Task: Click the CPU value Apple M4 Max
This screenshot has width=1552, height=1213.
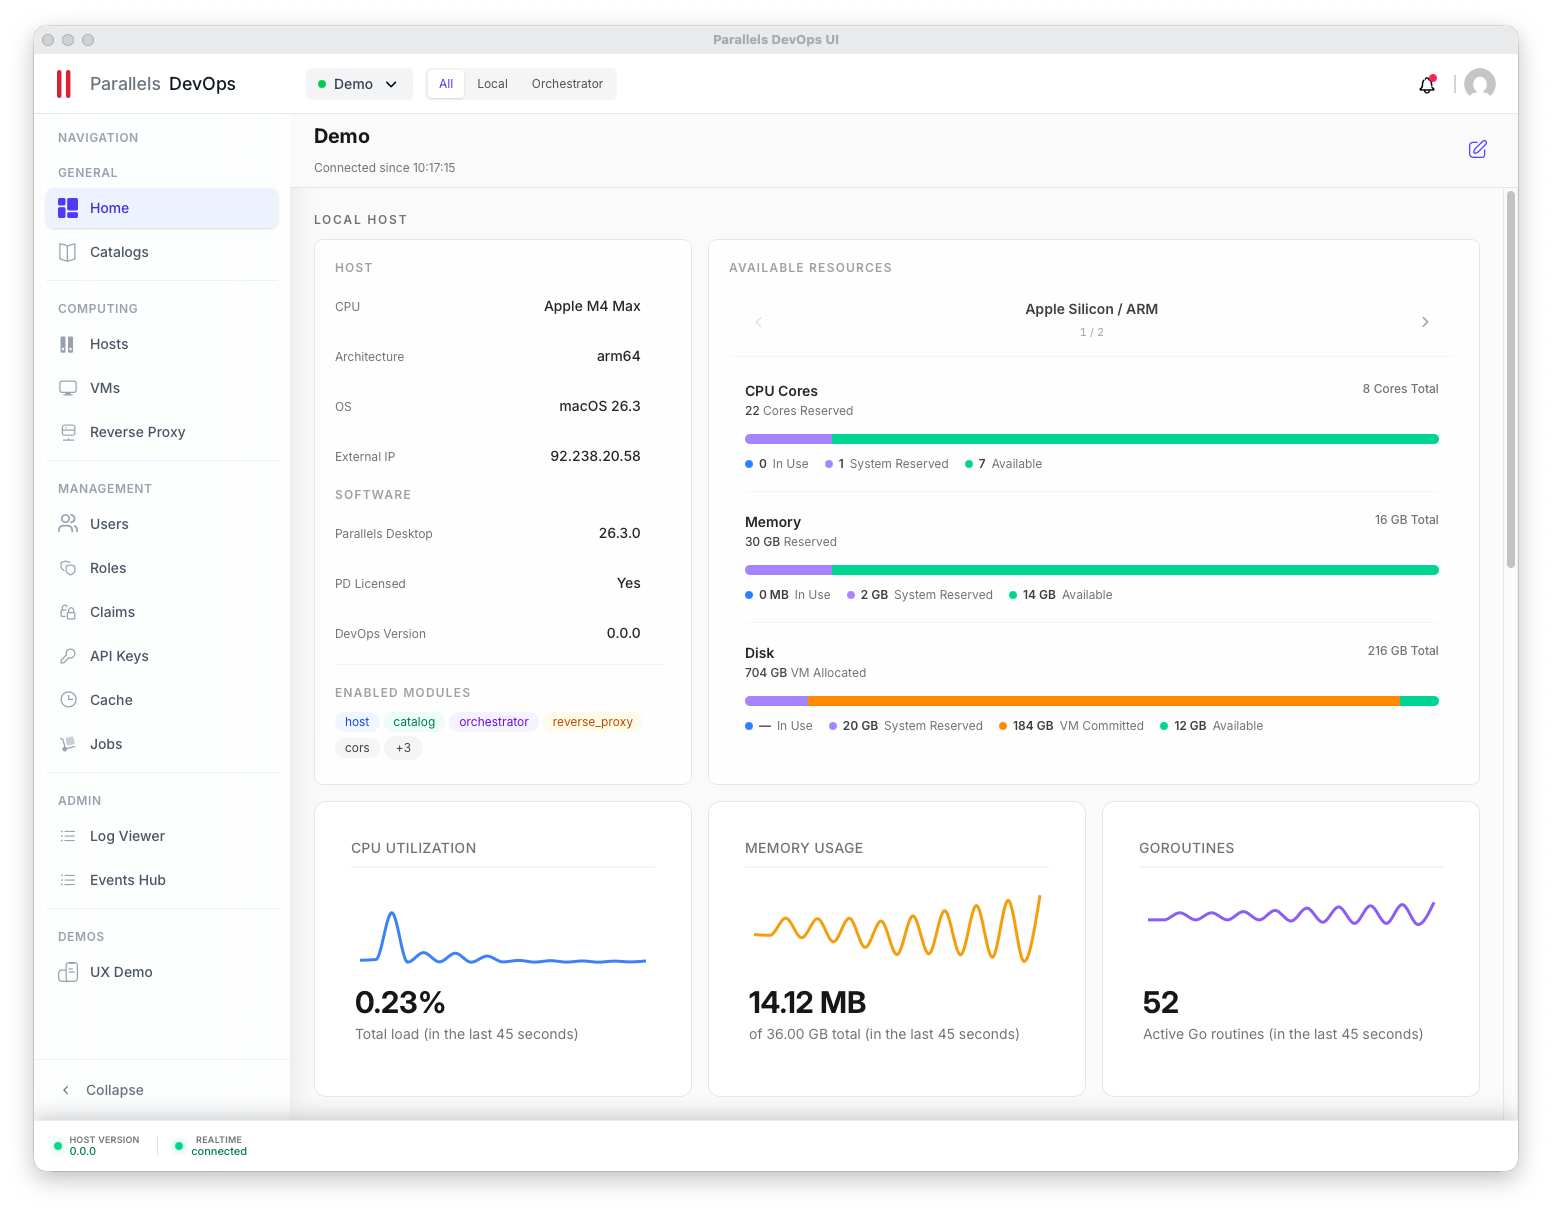Action: [592, 306]
